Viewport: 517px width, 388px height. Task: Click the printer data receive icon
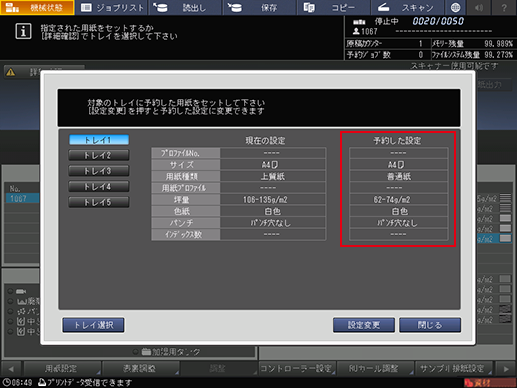42,383
